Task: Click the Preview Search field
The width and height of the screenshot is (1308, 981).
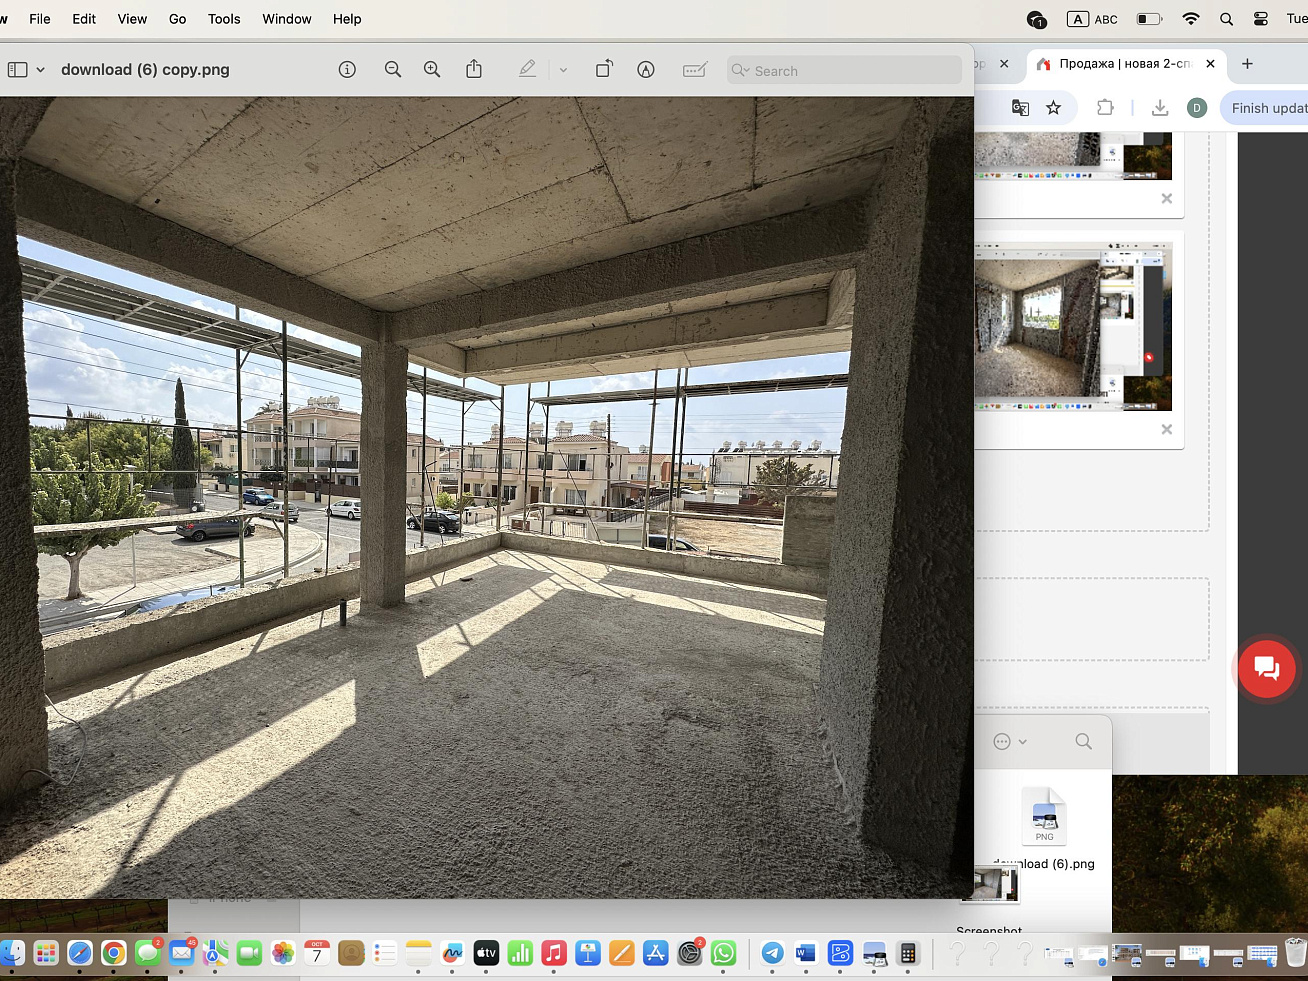Action: pos(845,70)
